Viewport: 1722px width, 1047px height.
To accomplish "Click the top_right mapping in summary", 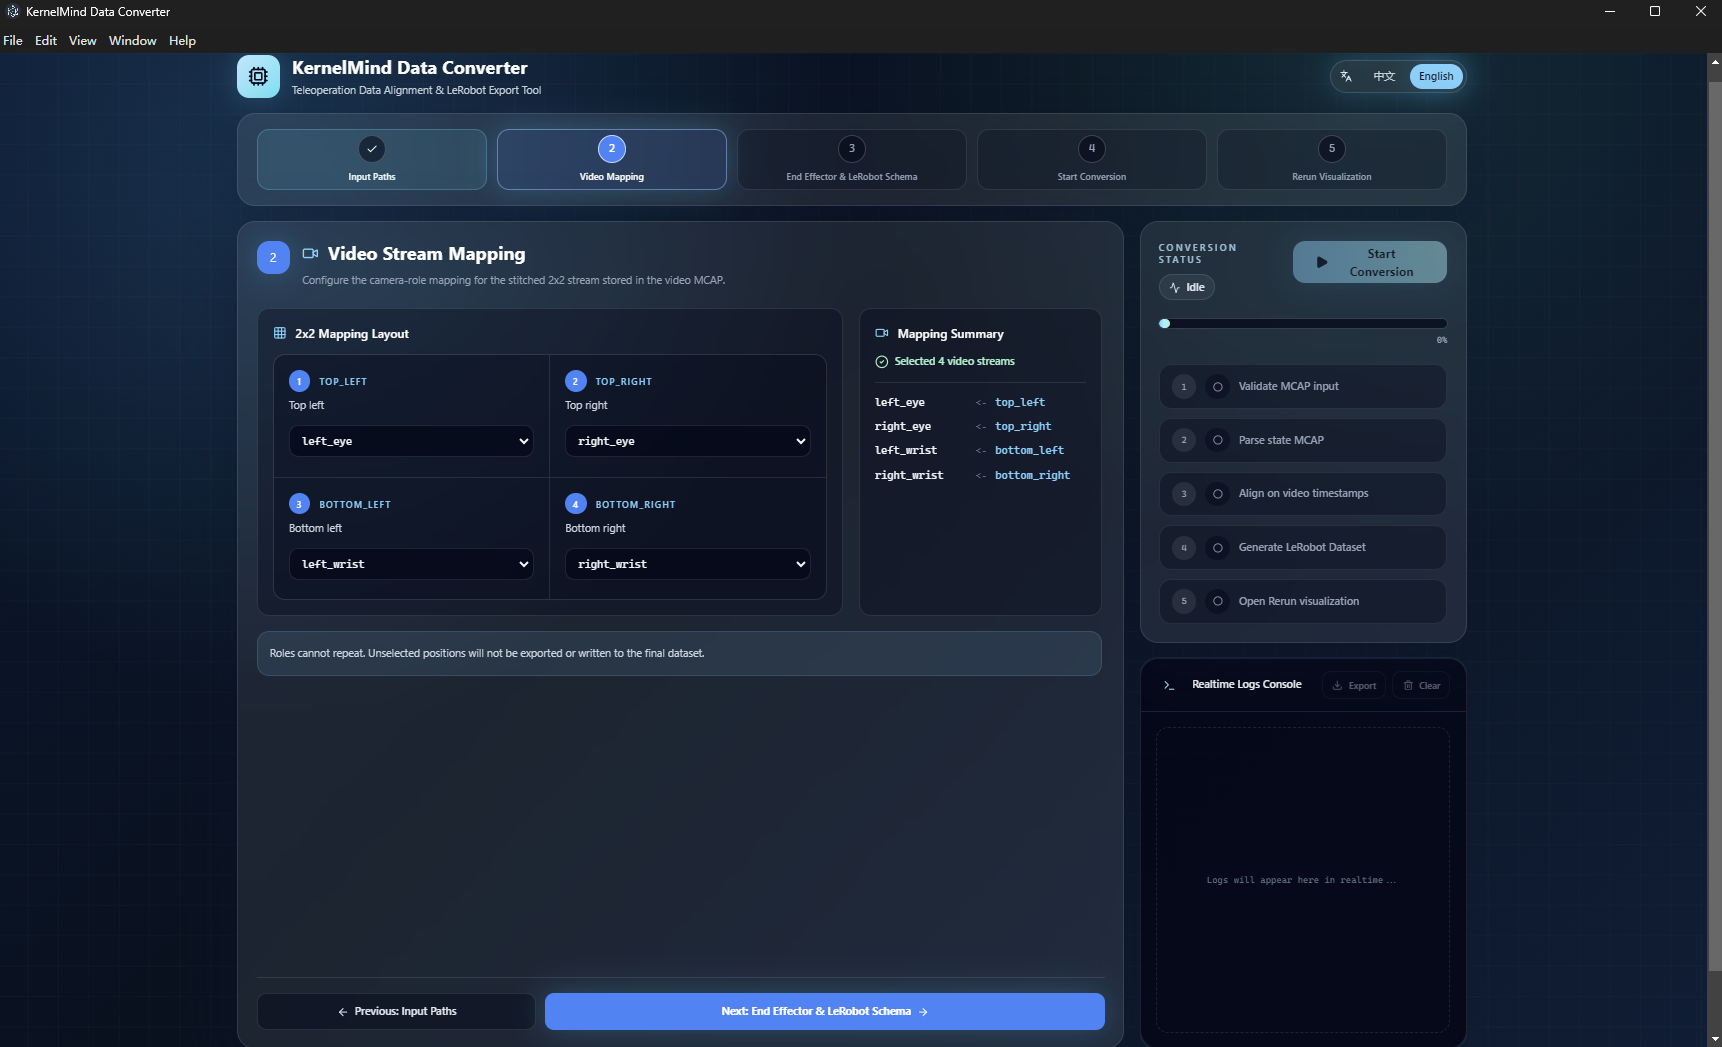I will (x=1023, y=426).
